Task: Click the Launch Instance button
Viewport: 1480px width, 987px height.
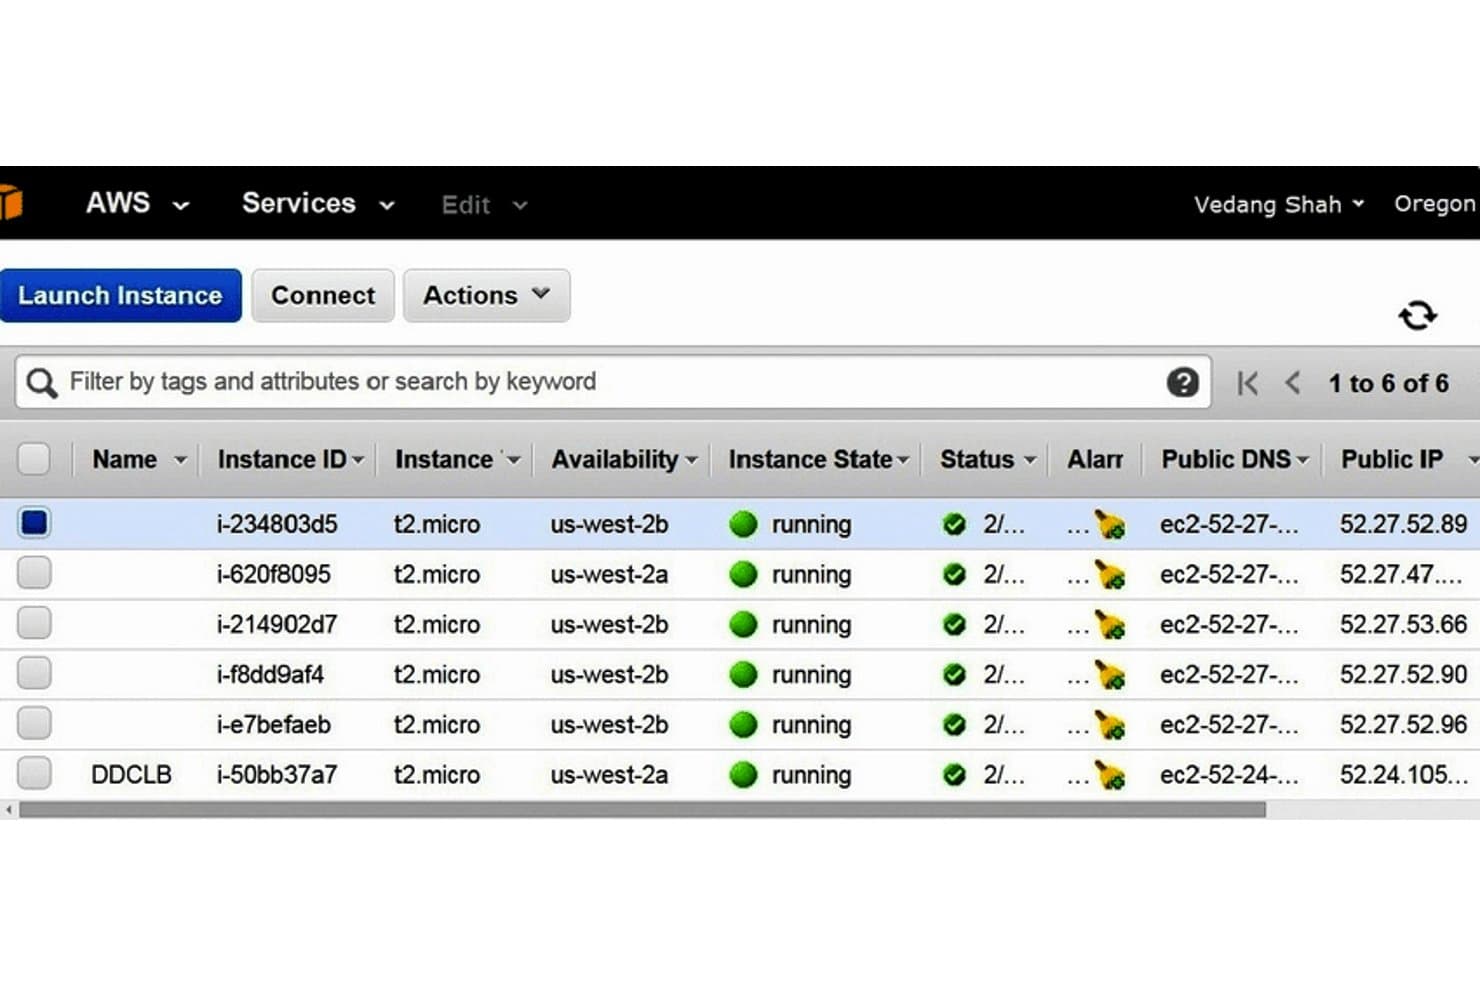Action: tap(121, 295)
